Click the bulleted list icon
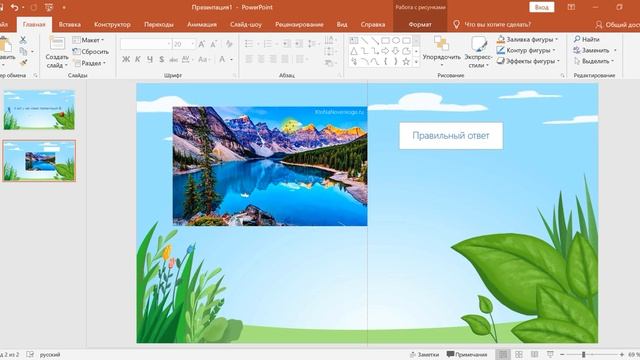640x360 pixels. (x=249, y=44)
